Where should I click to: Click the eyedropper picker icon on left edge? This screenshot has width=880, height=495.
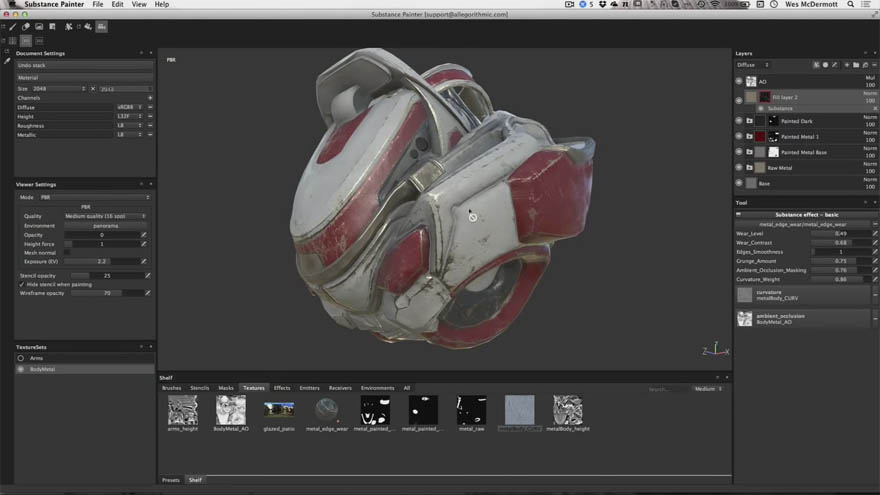tap(7, 61)
